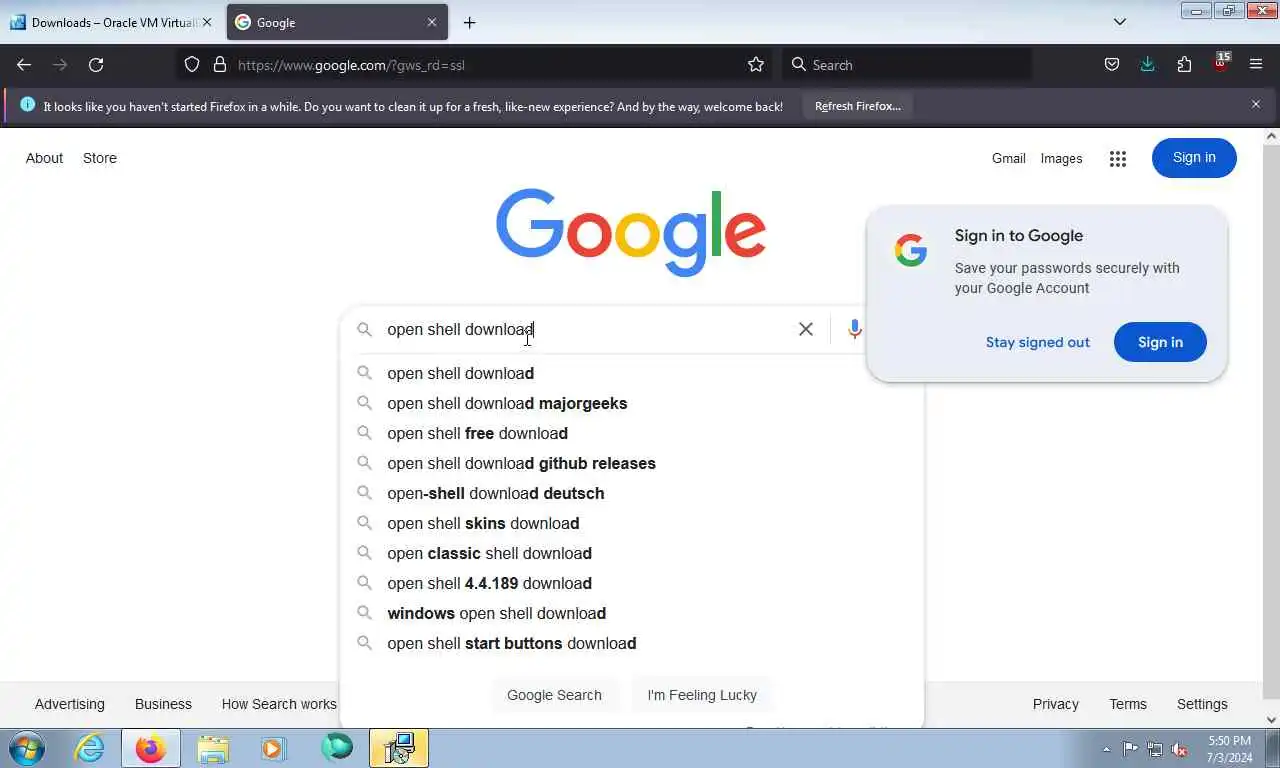This screenshot has height=768, width=1280.
Task: Select suggestion 'open-shell download deutsch'
Action: click(x=632, y=493)
